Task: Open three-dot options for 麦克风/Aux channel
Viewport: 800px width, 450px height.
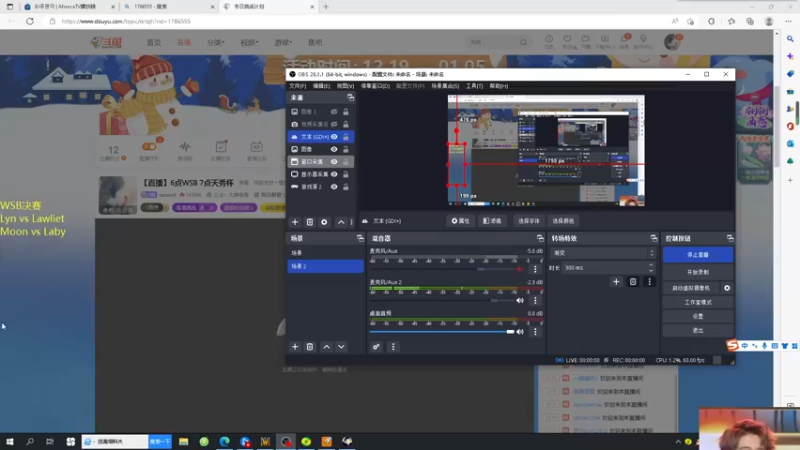Action: point(535,269)
